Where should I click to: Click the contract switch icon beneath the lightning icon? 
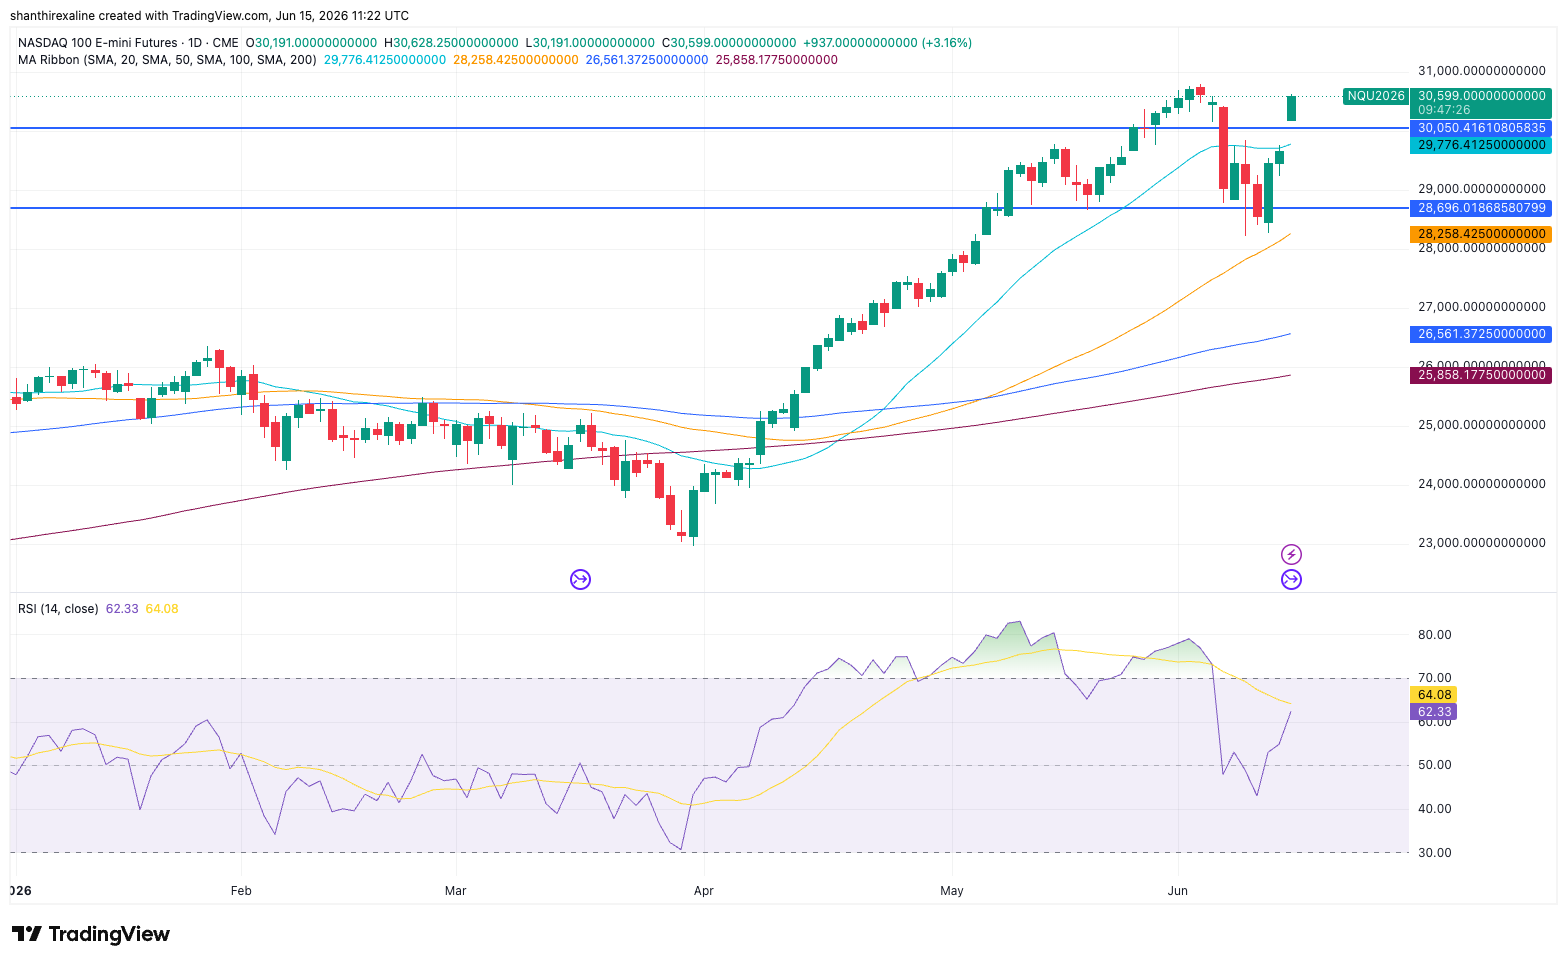point(1291,579)
